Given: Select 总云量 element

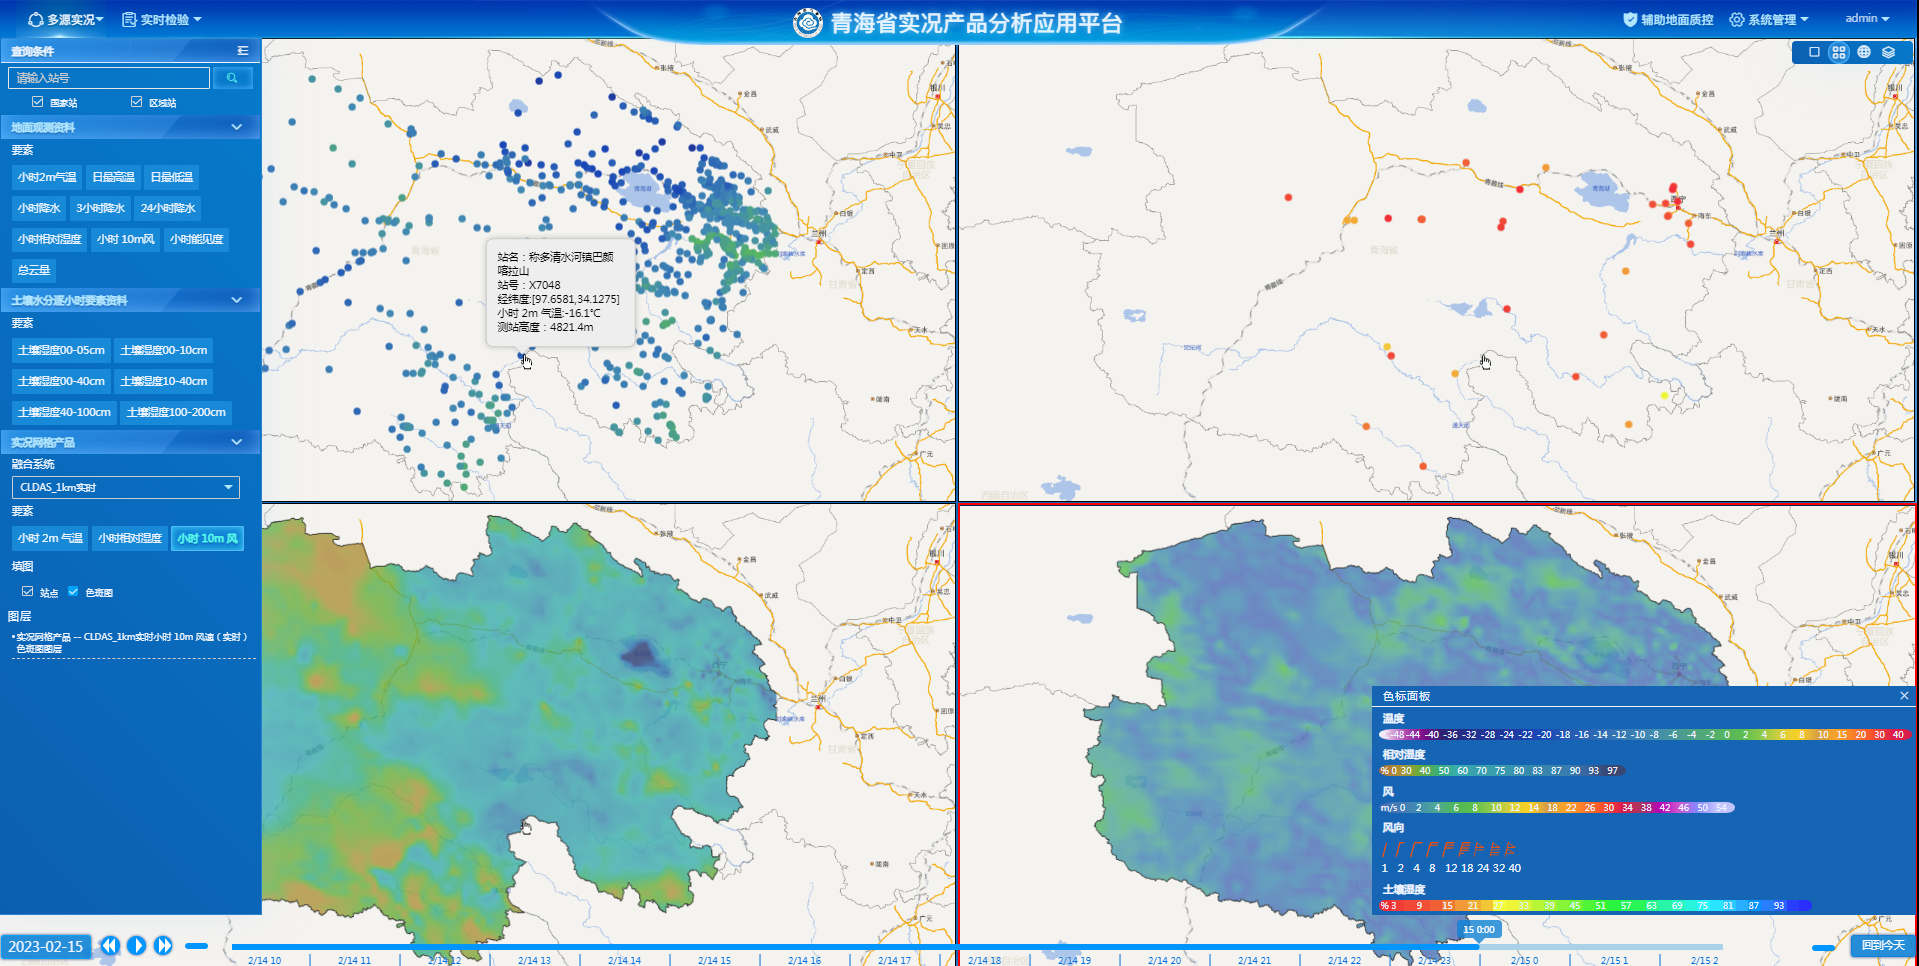Looking at the screenshot, I should pos(34,270).
